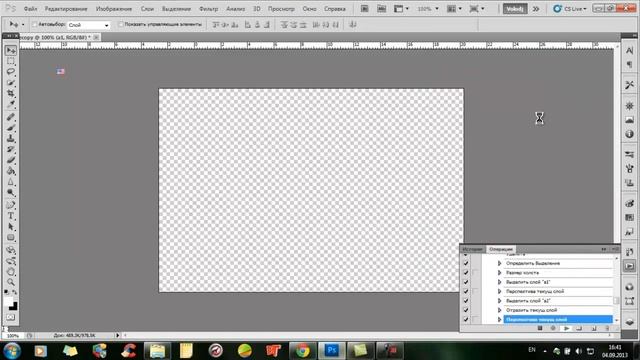Select the Crop tool
This screenshot has width=640, height=360.
(11, 93)
